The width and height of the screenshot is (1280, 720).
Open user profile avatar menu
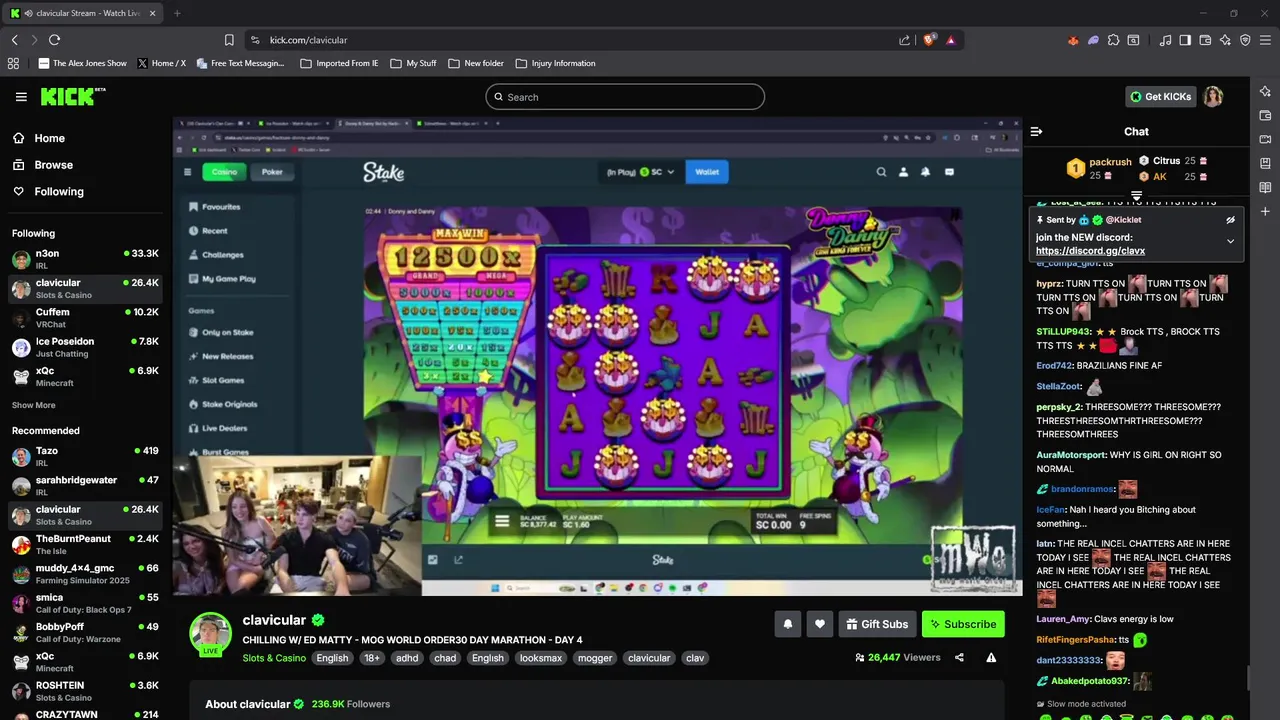(1213, 97)
